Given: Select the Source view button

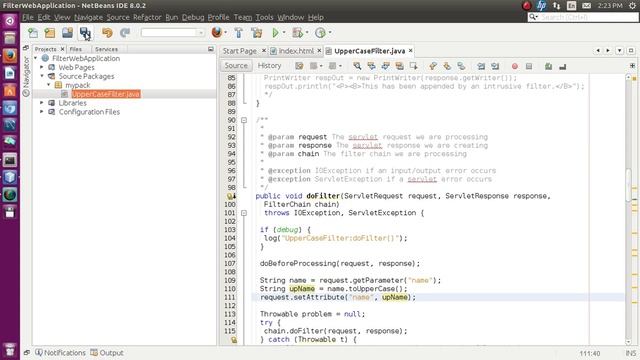Looking at the screenshot, I should coord(236,66).
